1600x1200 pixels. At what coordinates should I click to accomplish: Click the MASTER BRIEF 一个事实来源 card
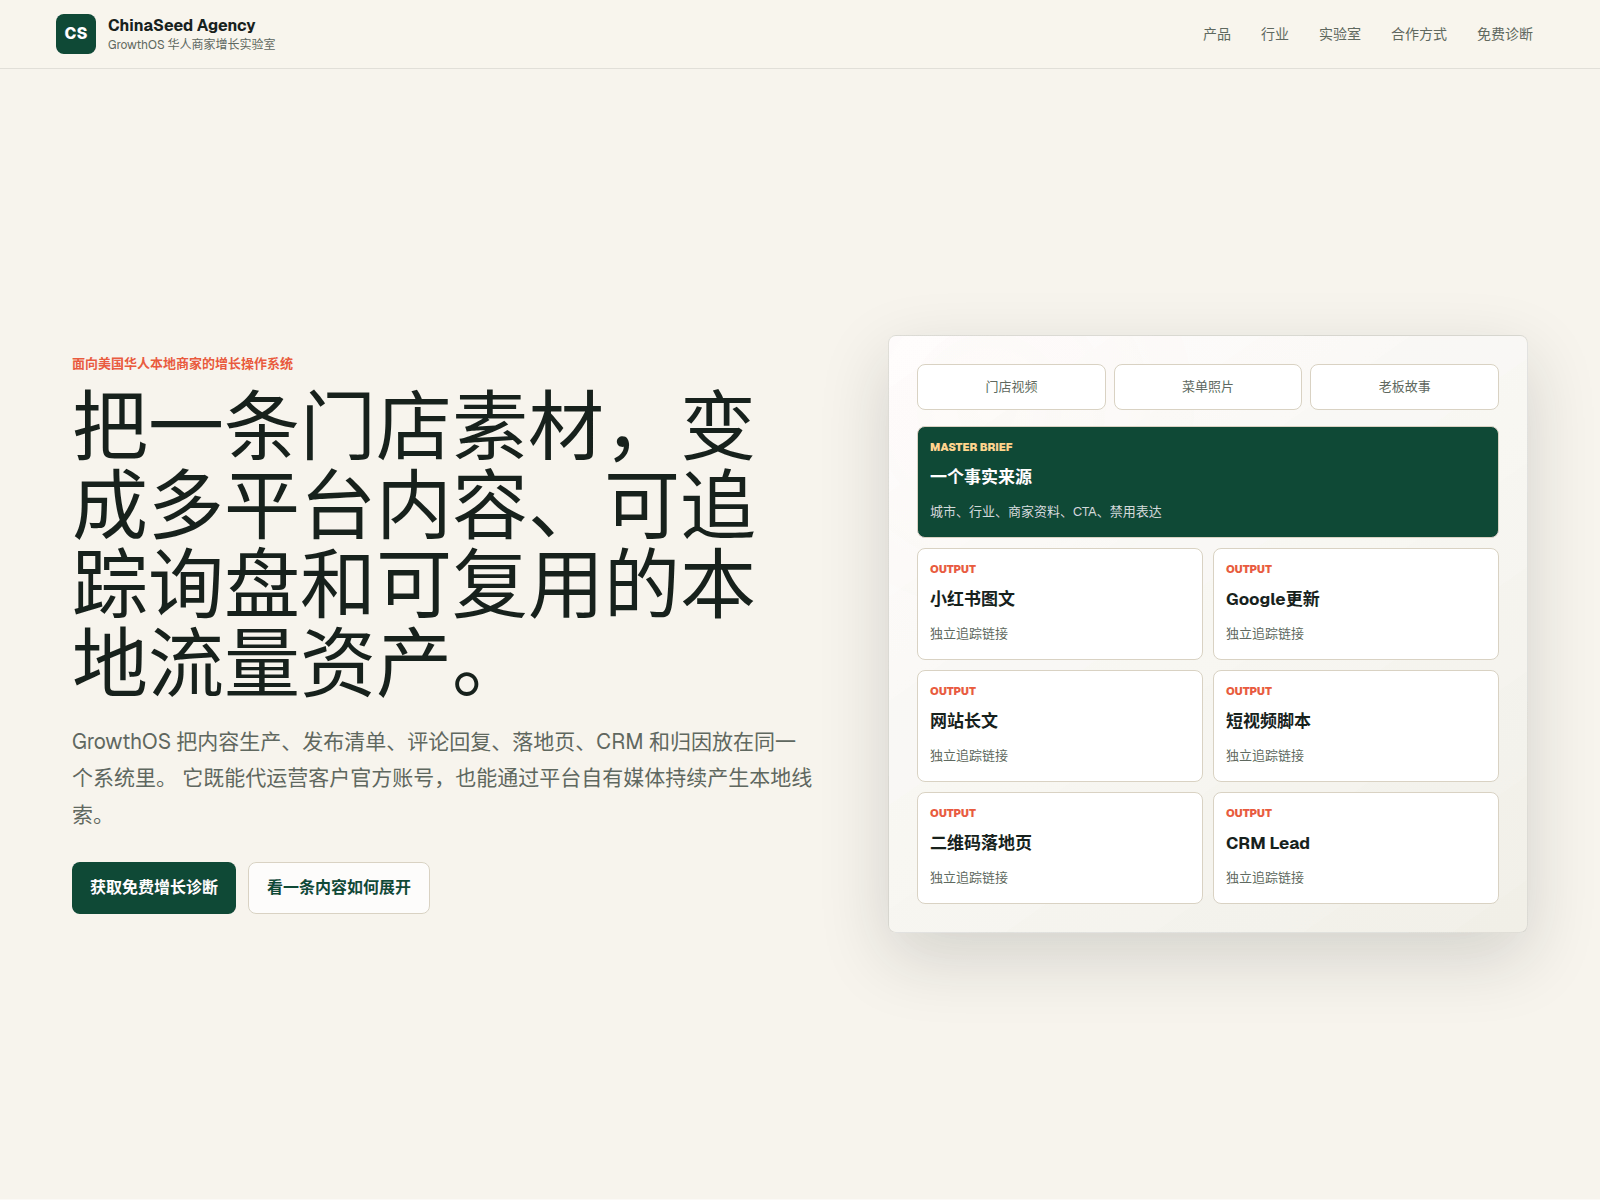click(1208, 482)
